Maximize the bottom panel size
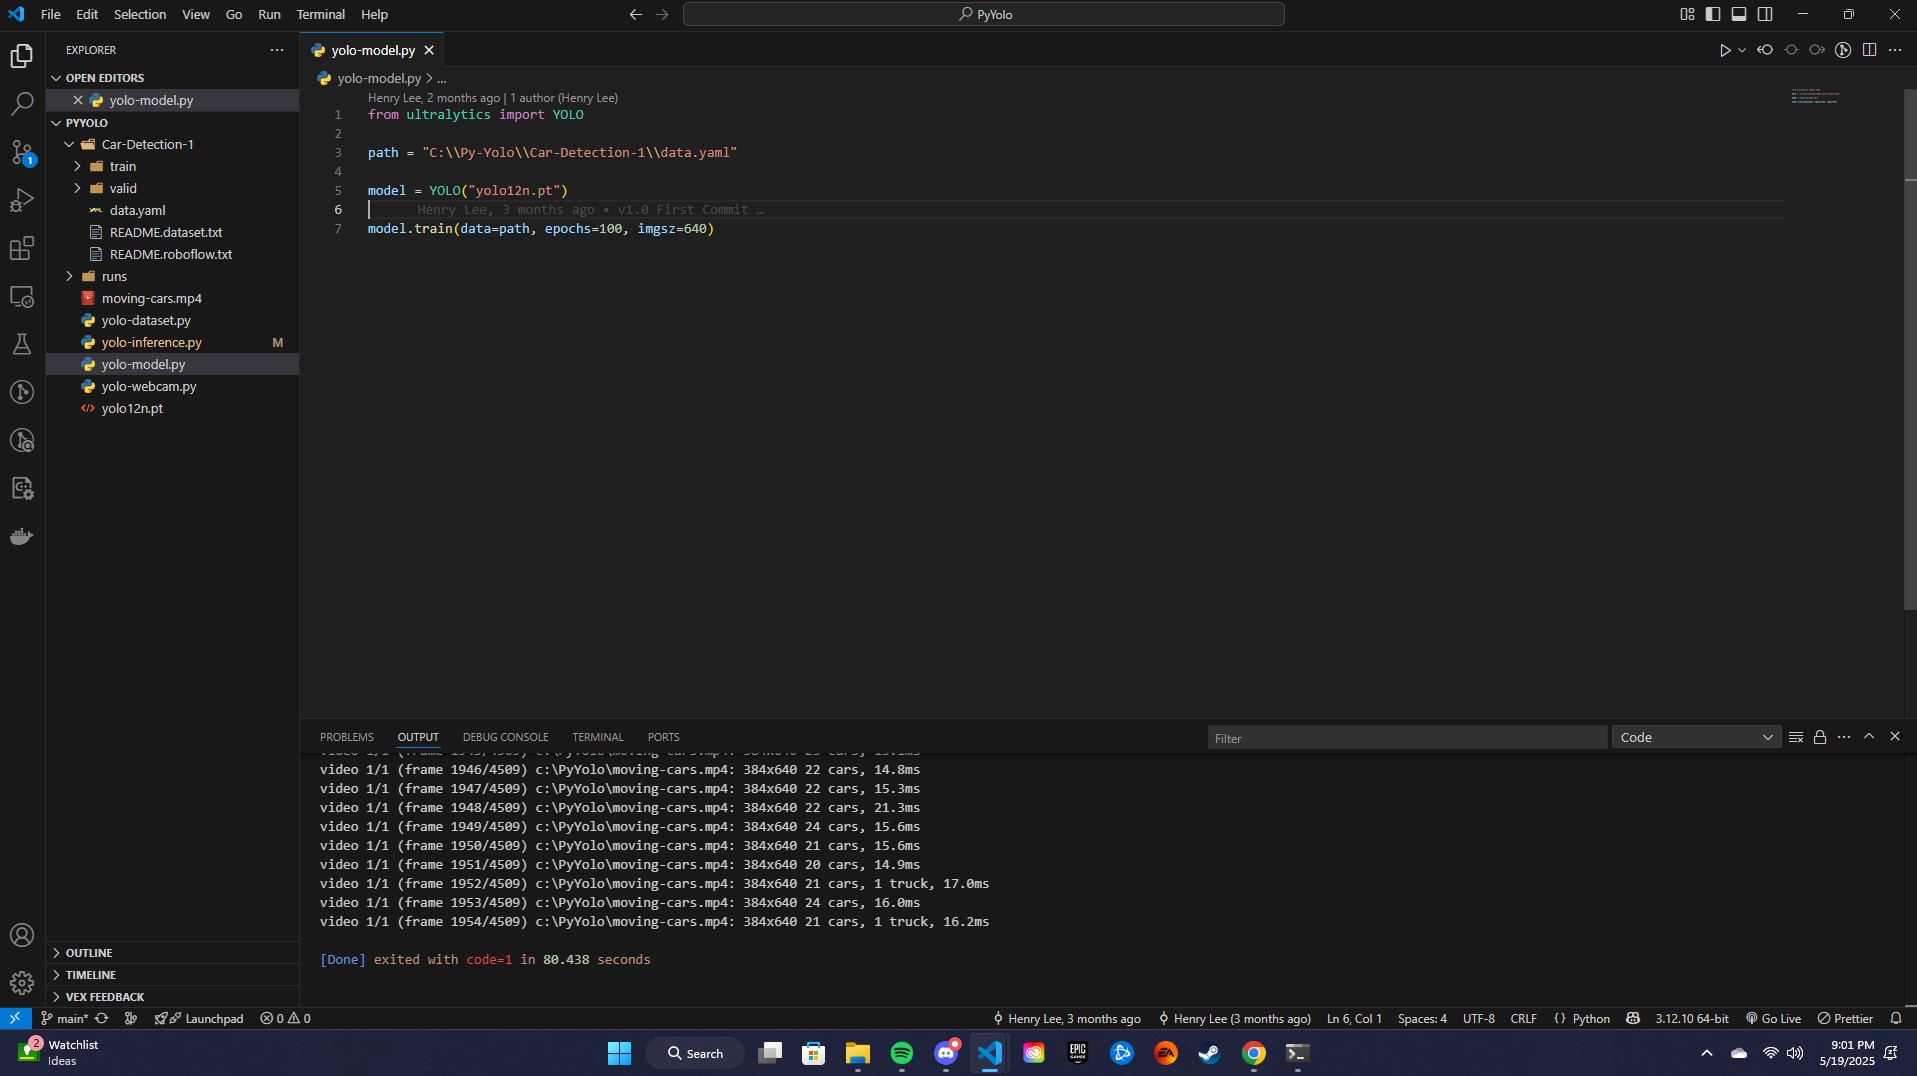This screenshot has height=1076, width=1917. point(1869,737)
